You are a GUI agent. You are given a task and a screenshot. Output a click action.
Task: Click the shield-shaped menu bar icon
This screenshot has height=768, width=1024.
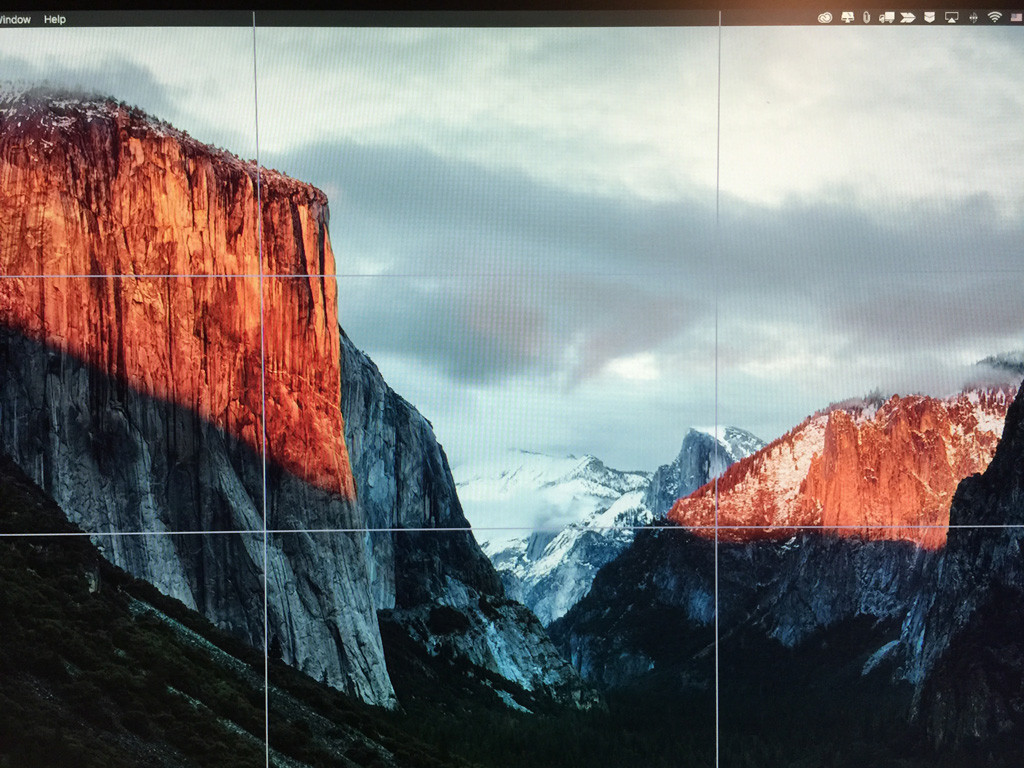pyautogui.click(x=929, y=18)
